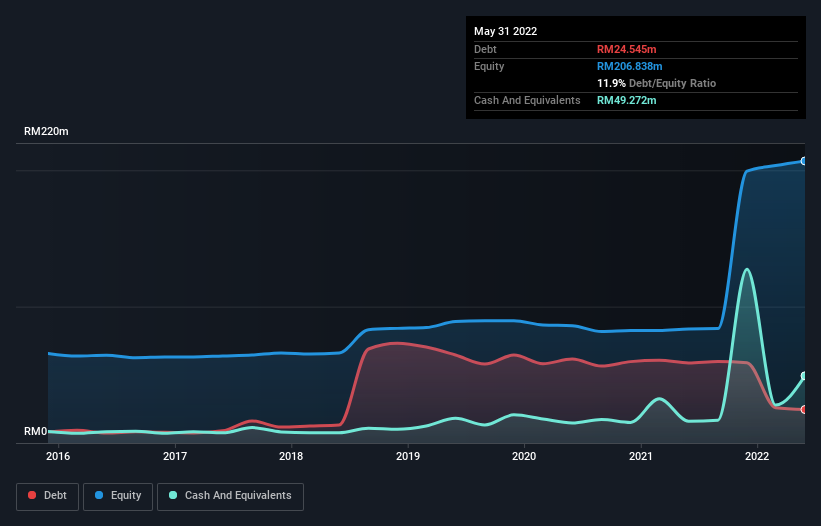Click the Debt label in tooltip

(485, 49)
